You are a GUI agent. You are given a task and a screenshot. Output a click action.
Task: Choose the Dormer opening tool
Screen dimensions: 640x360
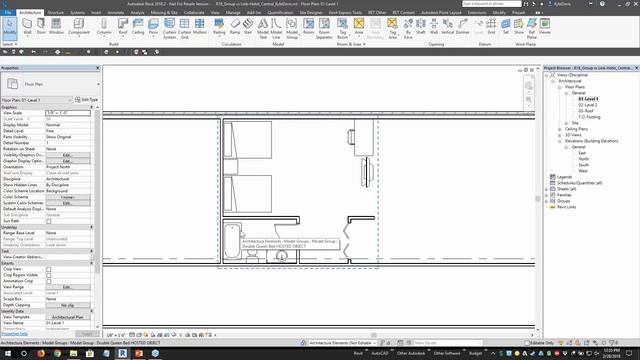coord(462,27)
